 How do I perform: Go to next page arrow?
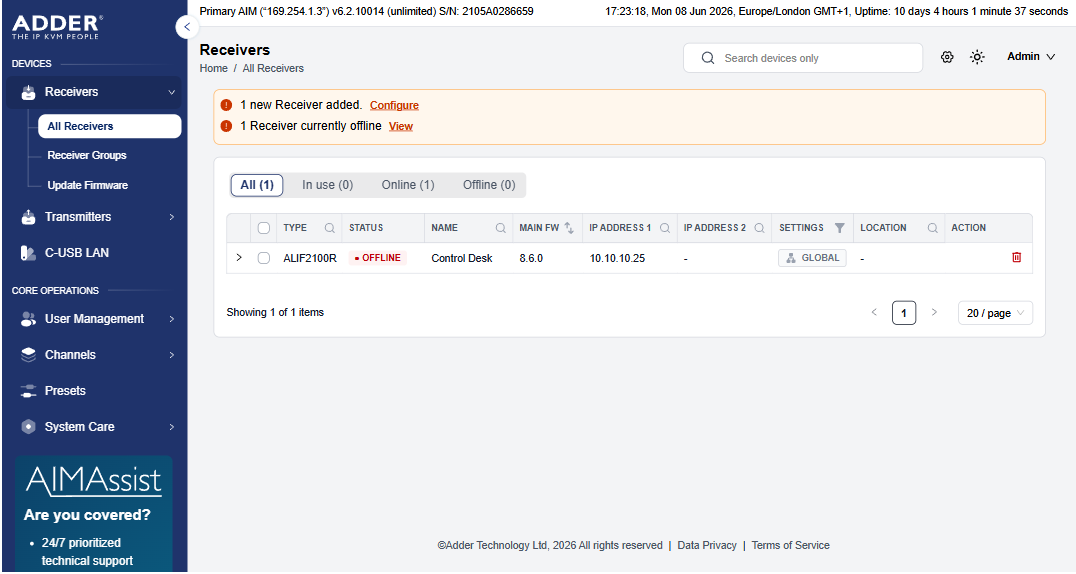[x=934, y=312]
